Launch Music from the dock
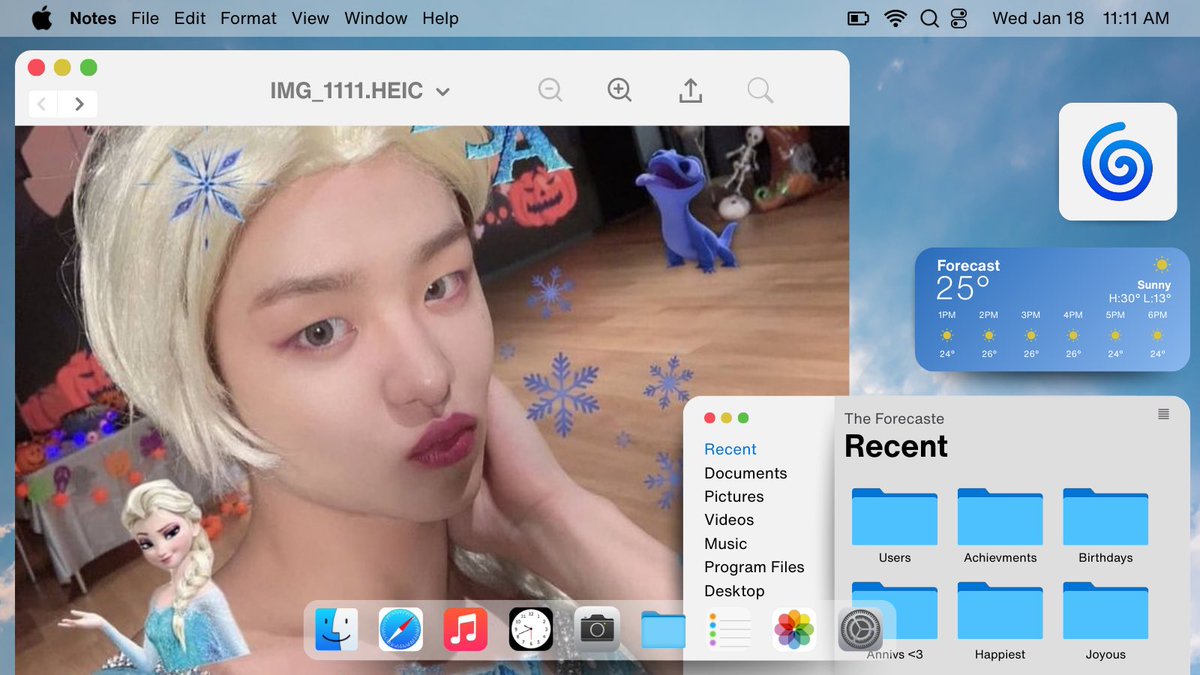The width and height of the screenshot is (1200, 675). (465, 629)
